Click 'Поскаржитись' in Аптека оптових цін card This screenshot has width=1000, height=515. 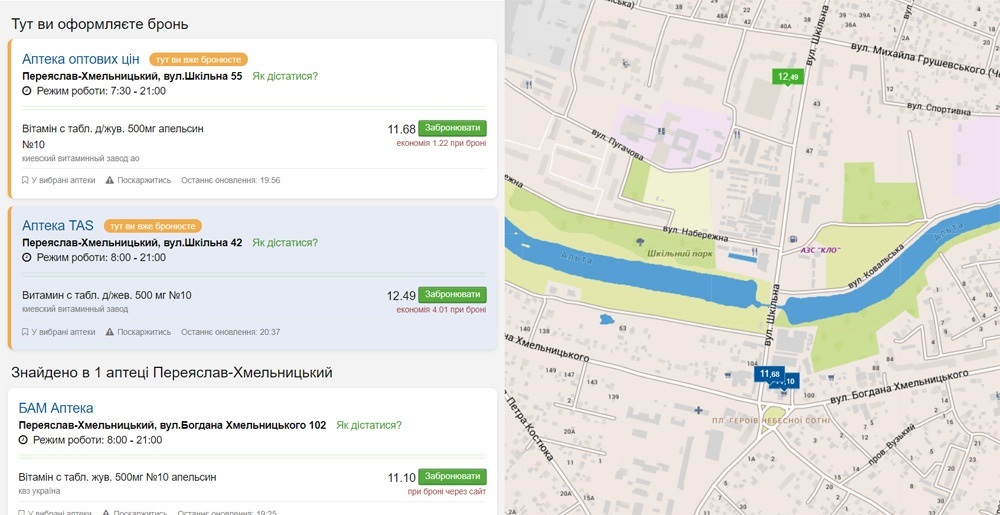144,180
